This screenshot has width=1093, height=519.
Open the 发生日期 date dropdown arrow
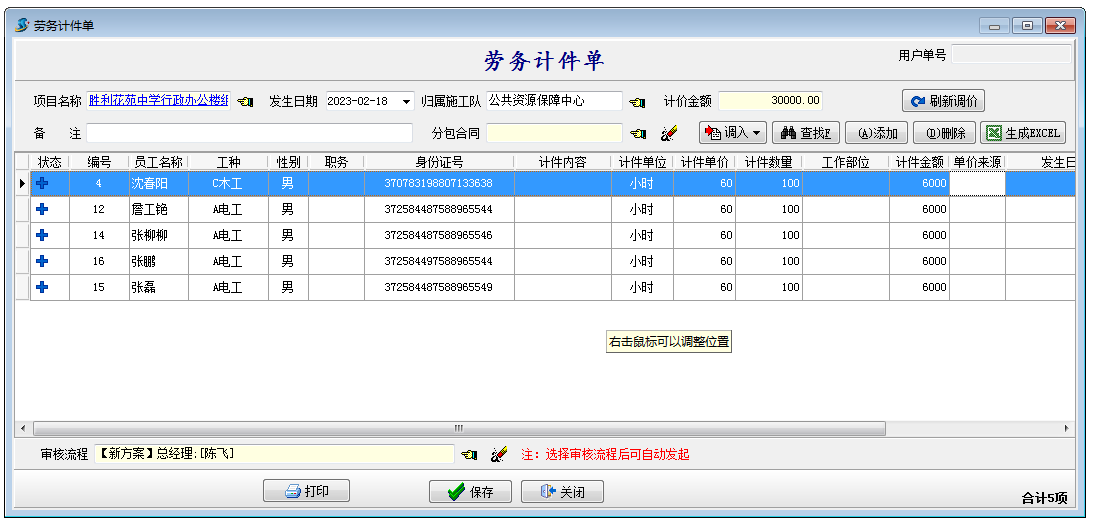coord(406,102)
